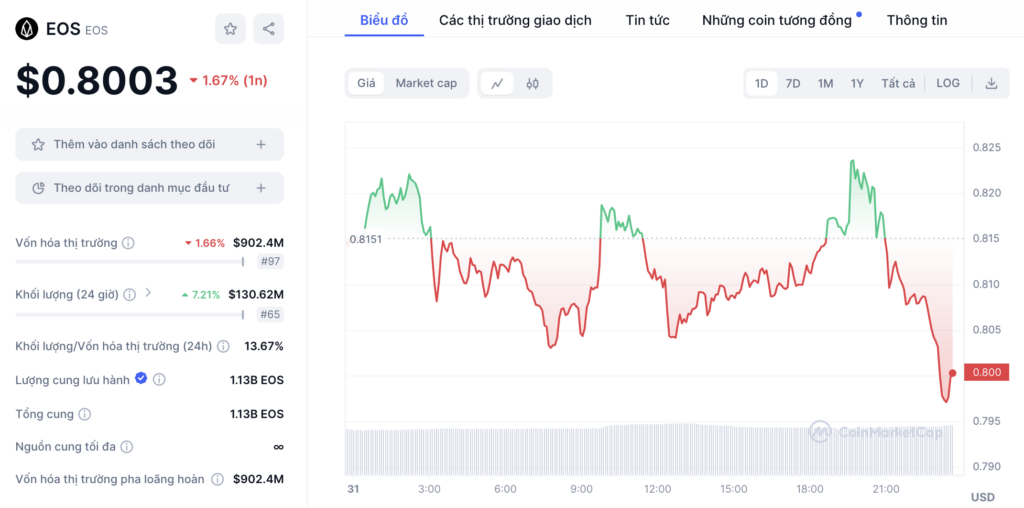
Task: Click info icon beside Nguồn cung tối đa
Action: [127, 447]
